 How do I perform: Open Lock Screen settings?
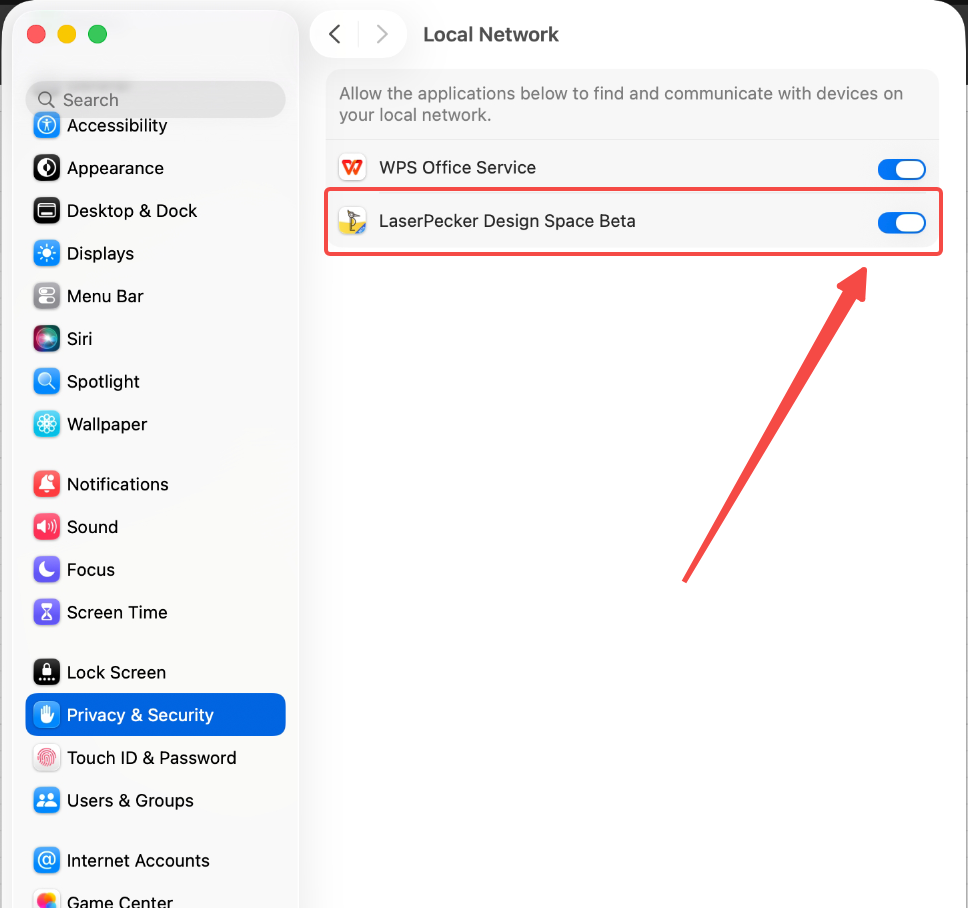pyautogui.click(x=155, y=672)
